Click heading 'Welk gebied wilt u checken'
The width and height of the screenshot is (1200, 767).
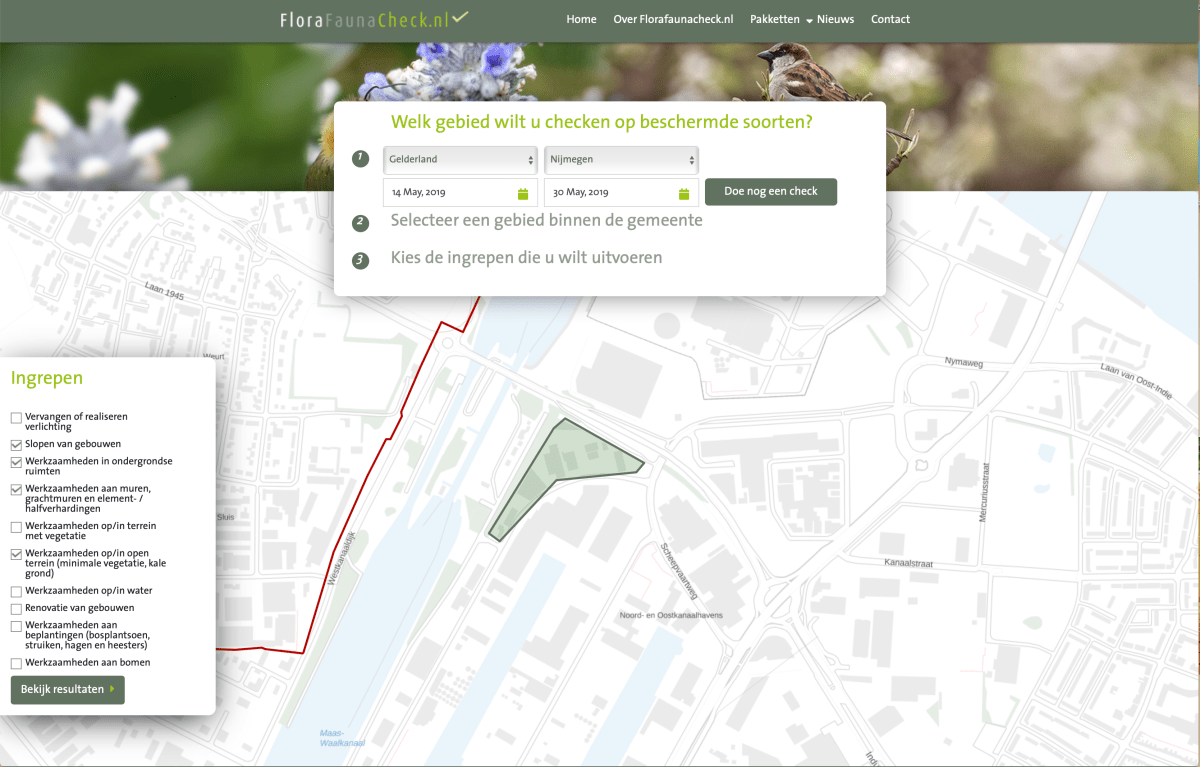click(x=602, y=122)
